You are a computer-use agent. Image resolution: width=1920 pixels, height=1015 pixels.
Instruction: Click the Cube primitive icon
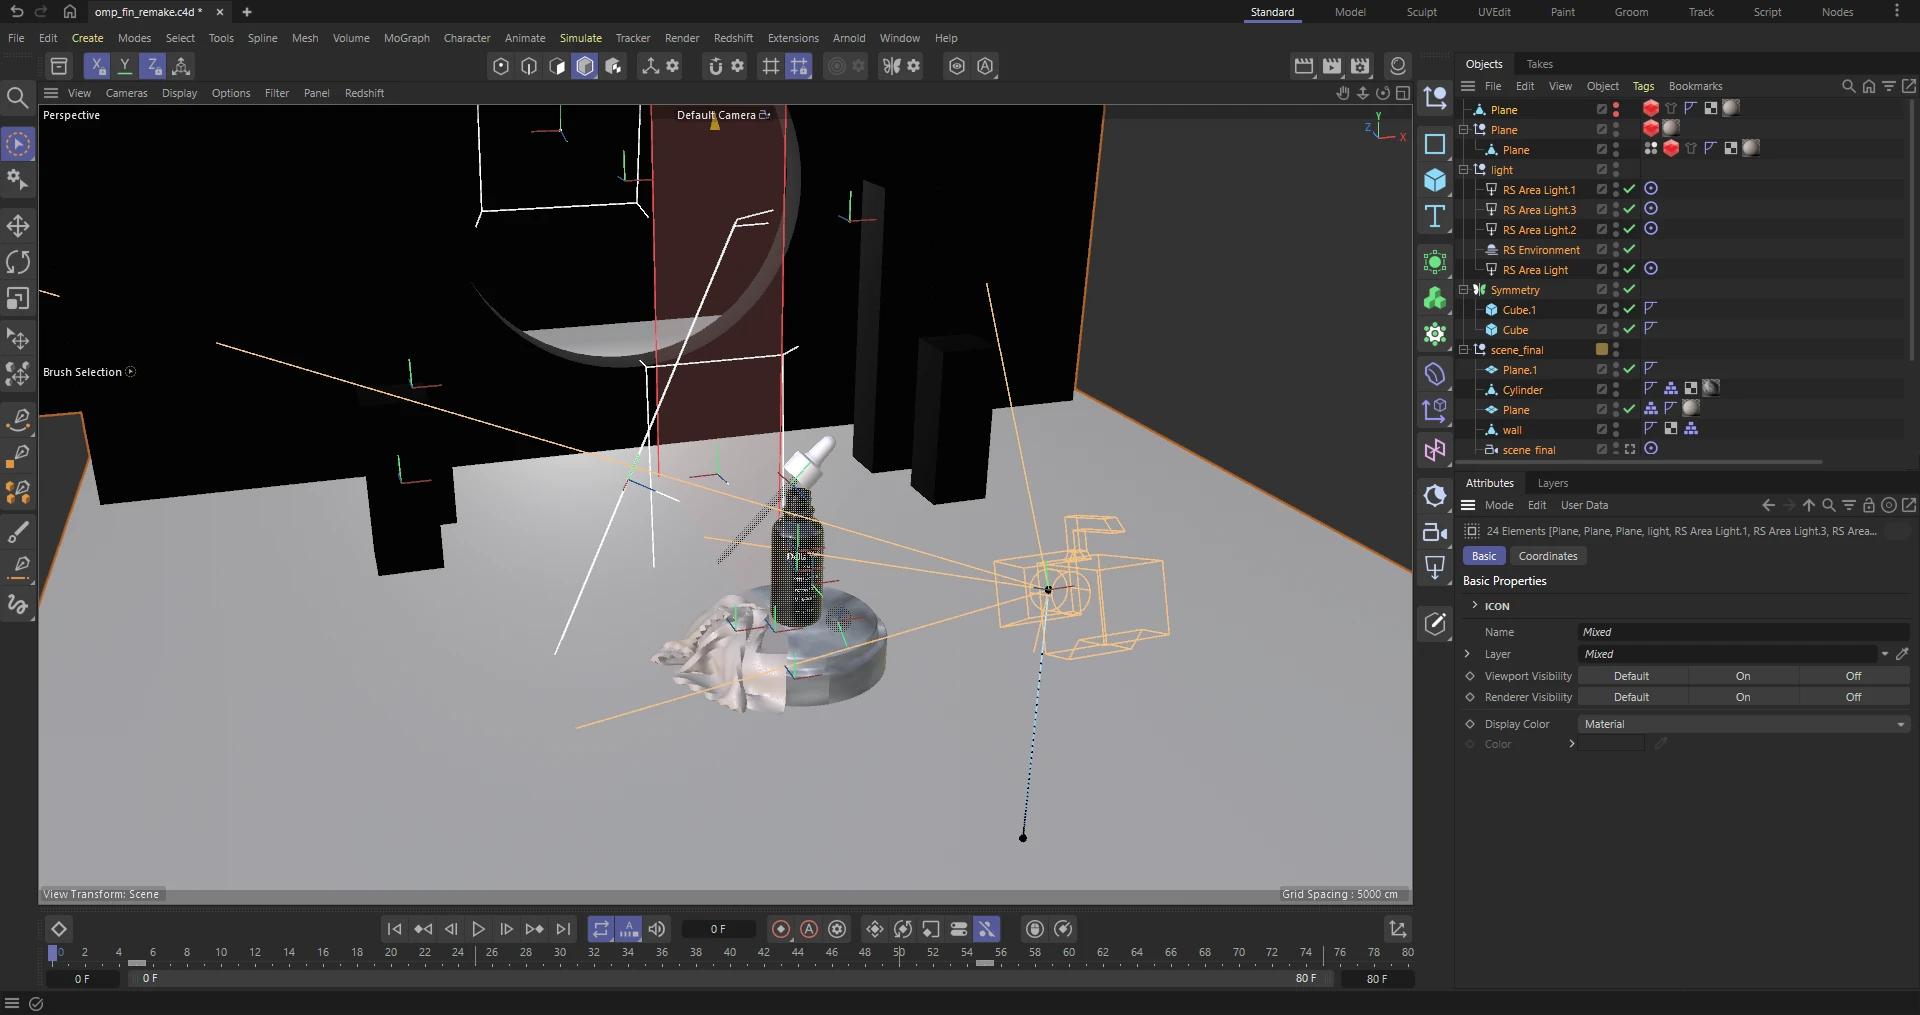tap(1435, 180)
